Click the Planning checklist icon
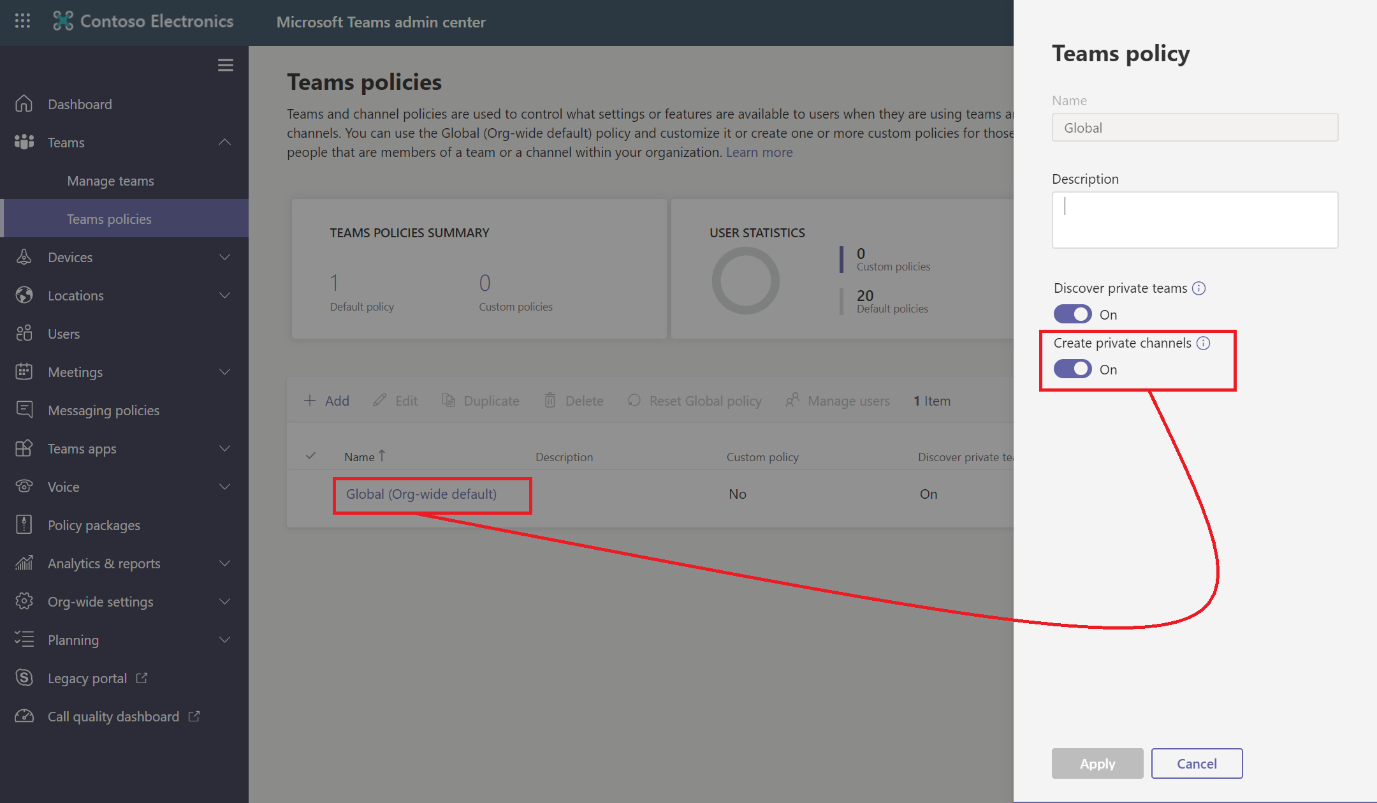Image resolution: width=1377 pixels, height=803 pixels. 24,640
